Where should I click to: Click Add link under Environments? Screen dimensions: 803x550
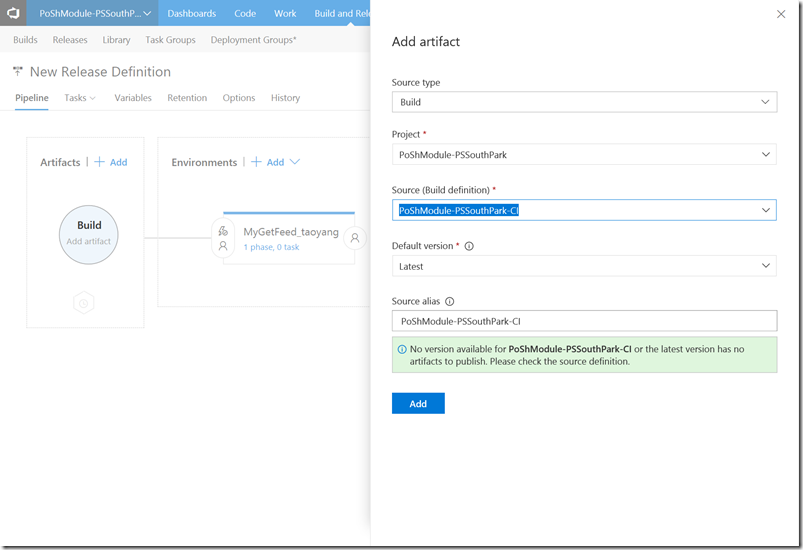click(x=275, y=162)
